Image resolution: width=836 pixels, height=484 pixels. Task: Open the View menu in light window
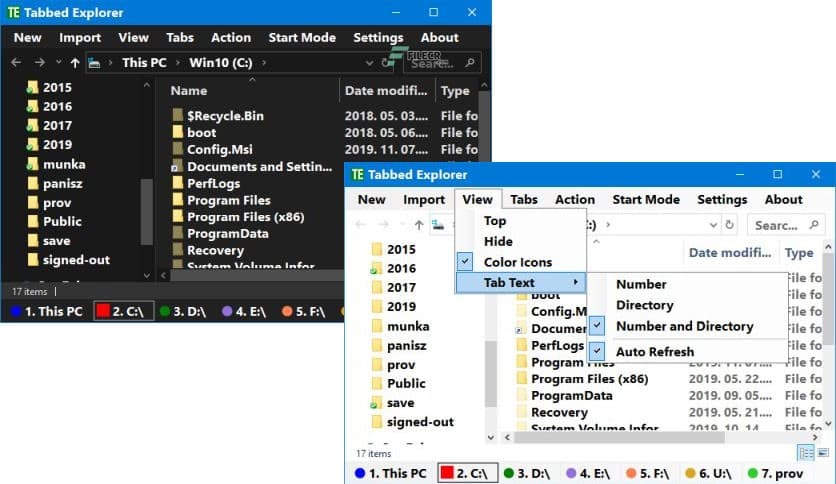477,199
